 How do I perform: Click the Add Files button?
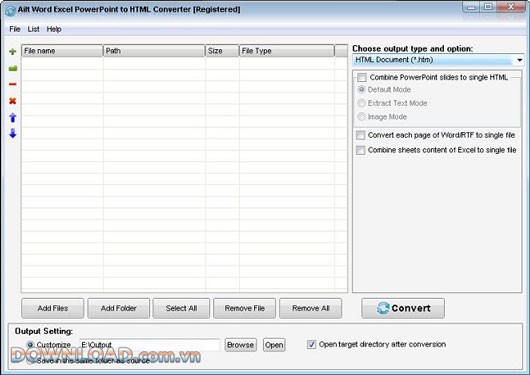pos(53,308)
